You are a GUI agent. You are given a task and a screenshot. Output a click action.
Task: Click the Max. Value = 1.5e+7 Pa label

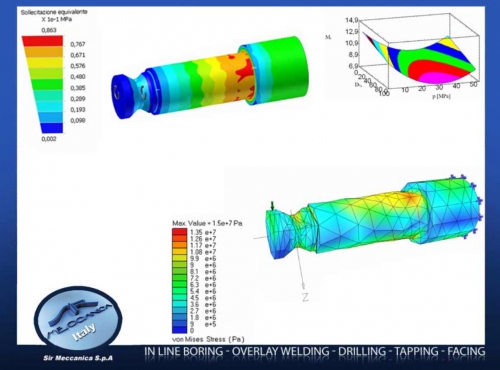(207, 223)
